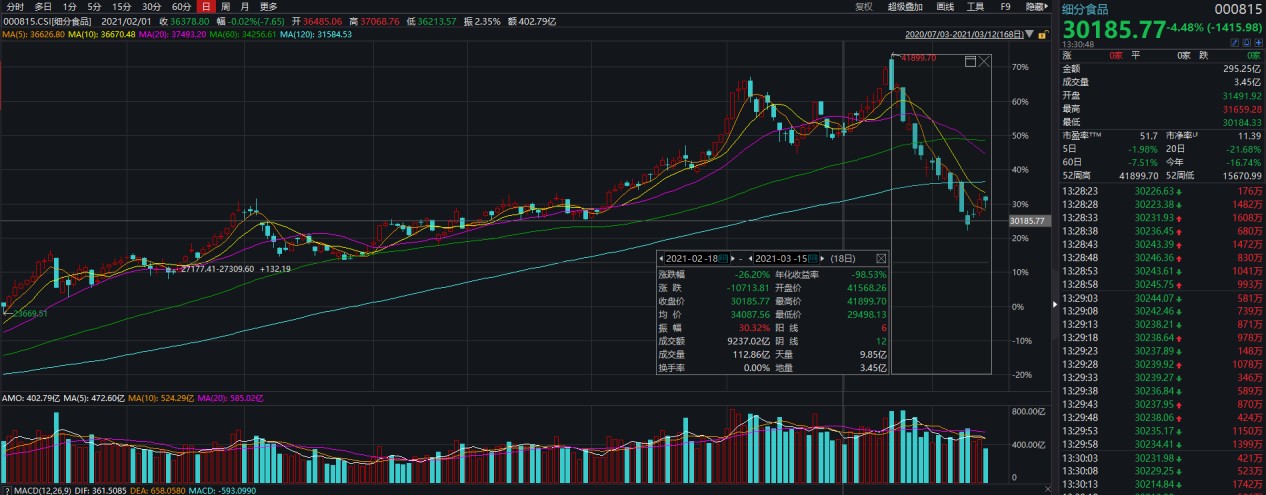This screenshot has height=495, width=1266.
Task: Click the 超级叠加 overlay button
Action: [906, 7]
